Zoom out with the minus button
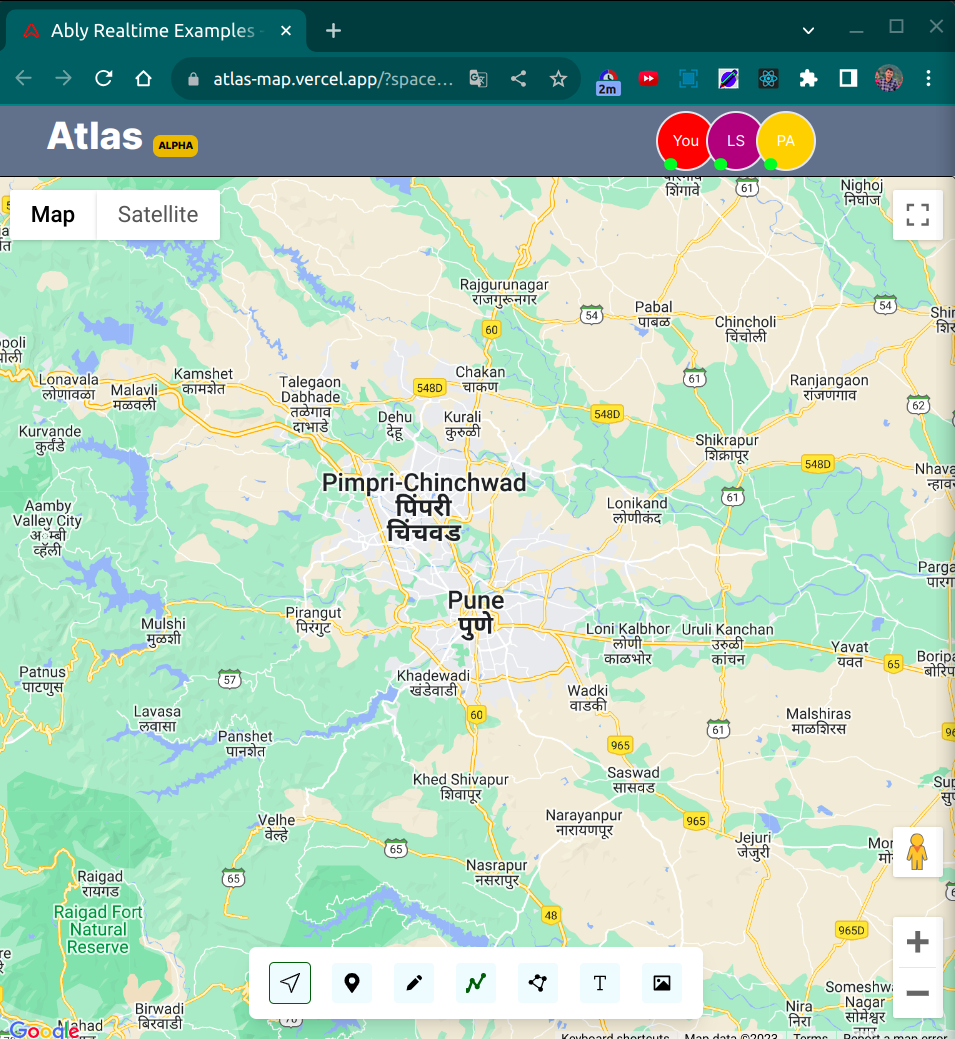The height and width of the screenshot is (1039, 955). (917, 993)
